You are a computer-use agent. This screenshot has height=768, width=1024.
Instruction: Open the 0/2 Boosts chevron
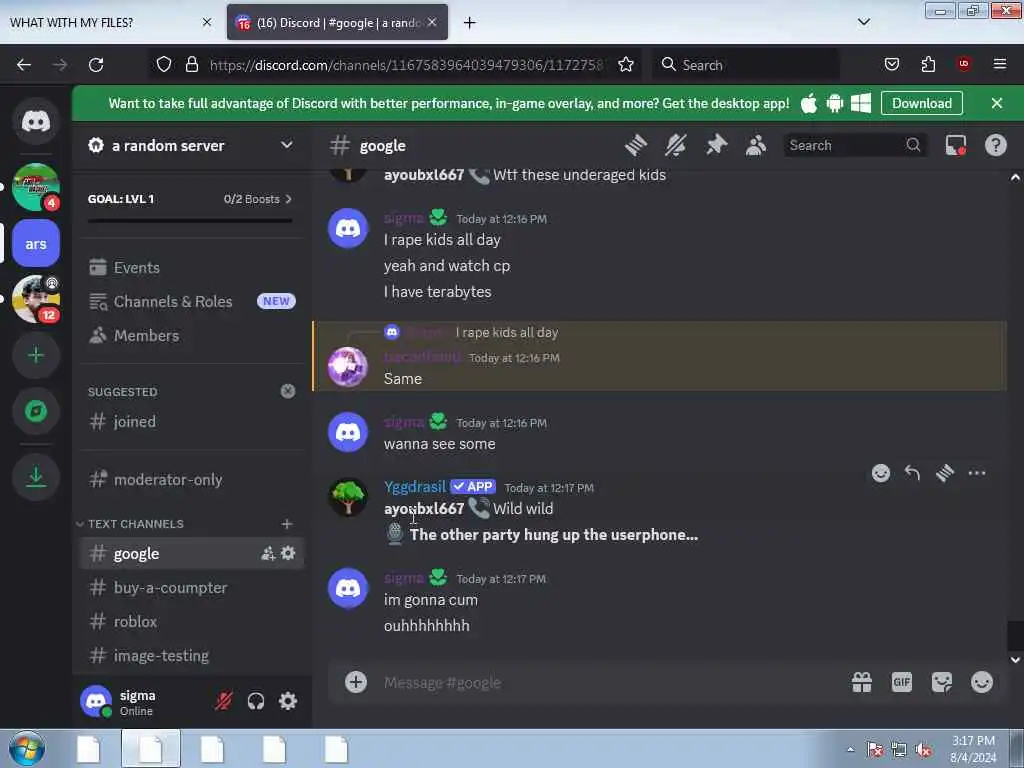coord(289,199)
